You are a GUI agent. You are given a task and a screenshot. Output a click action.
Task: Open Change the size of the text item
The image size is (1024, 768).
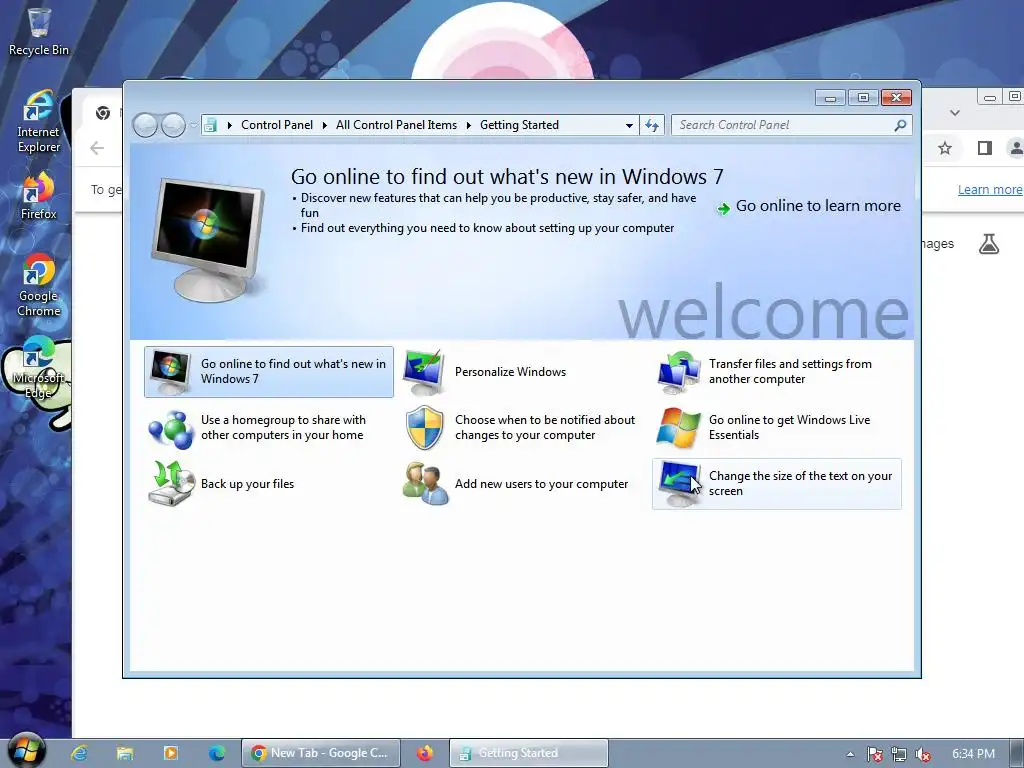point(776,484)
